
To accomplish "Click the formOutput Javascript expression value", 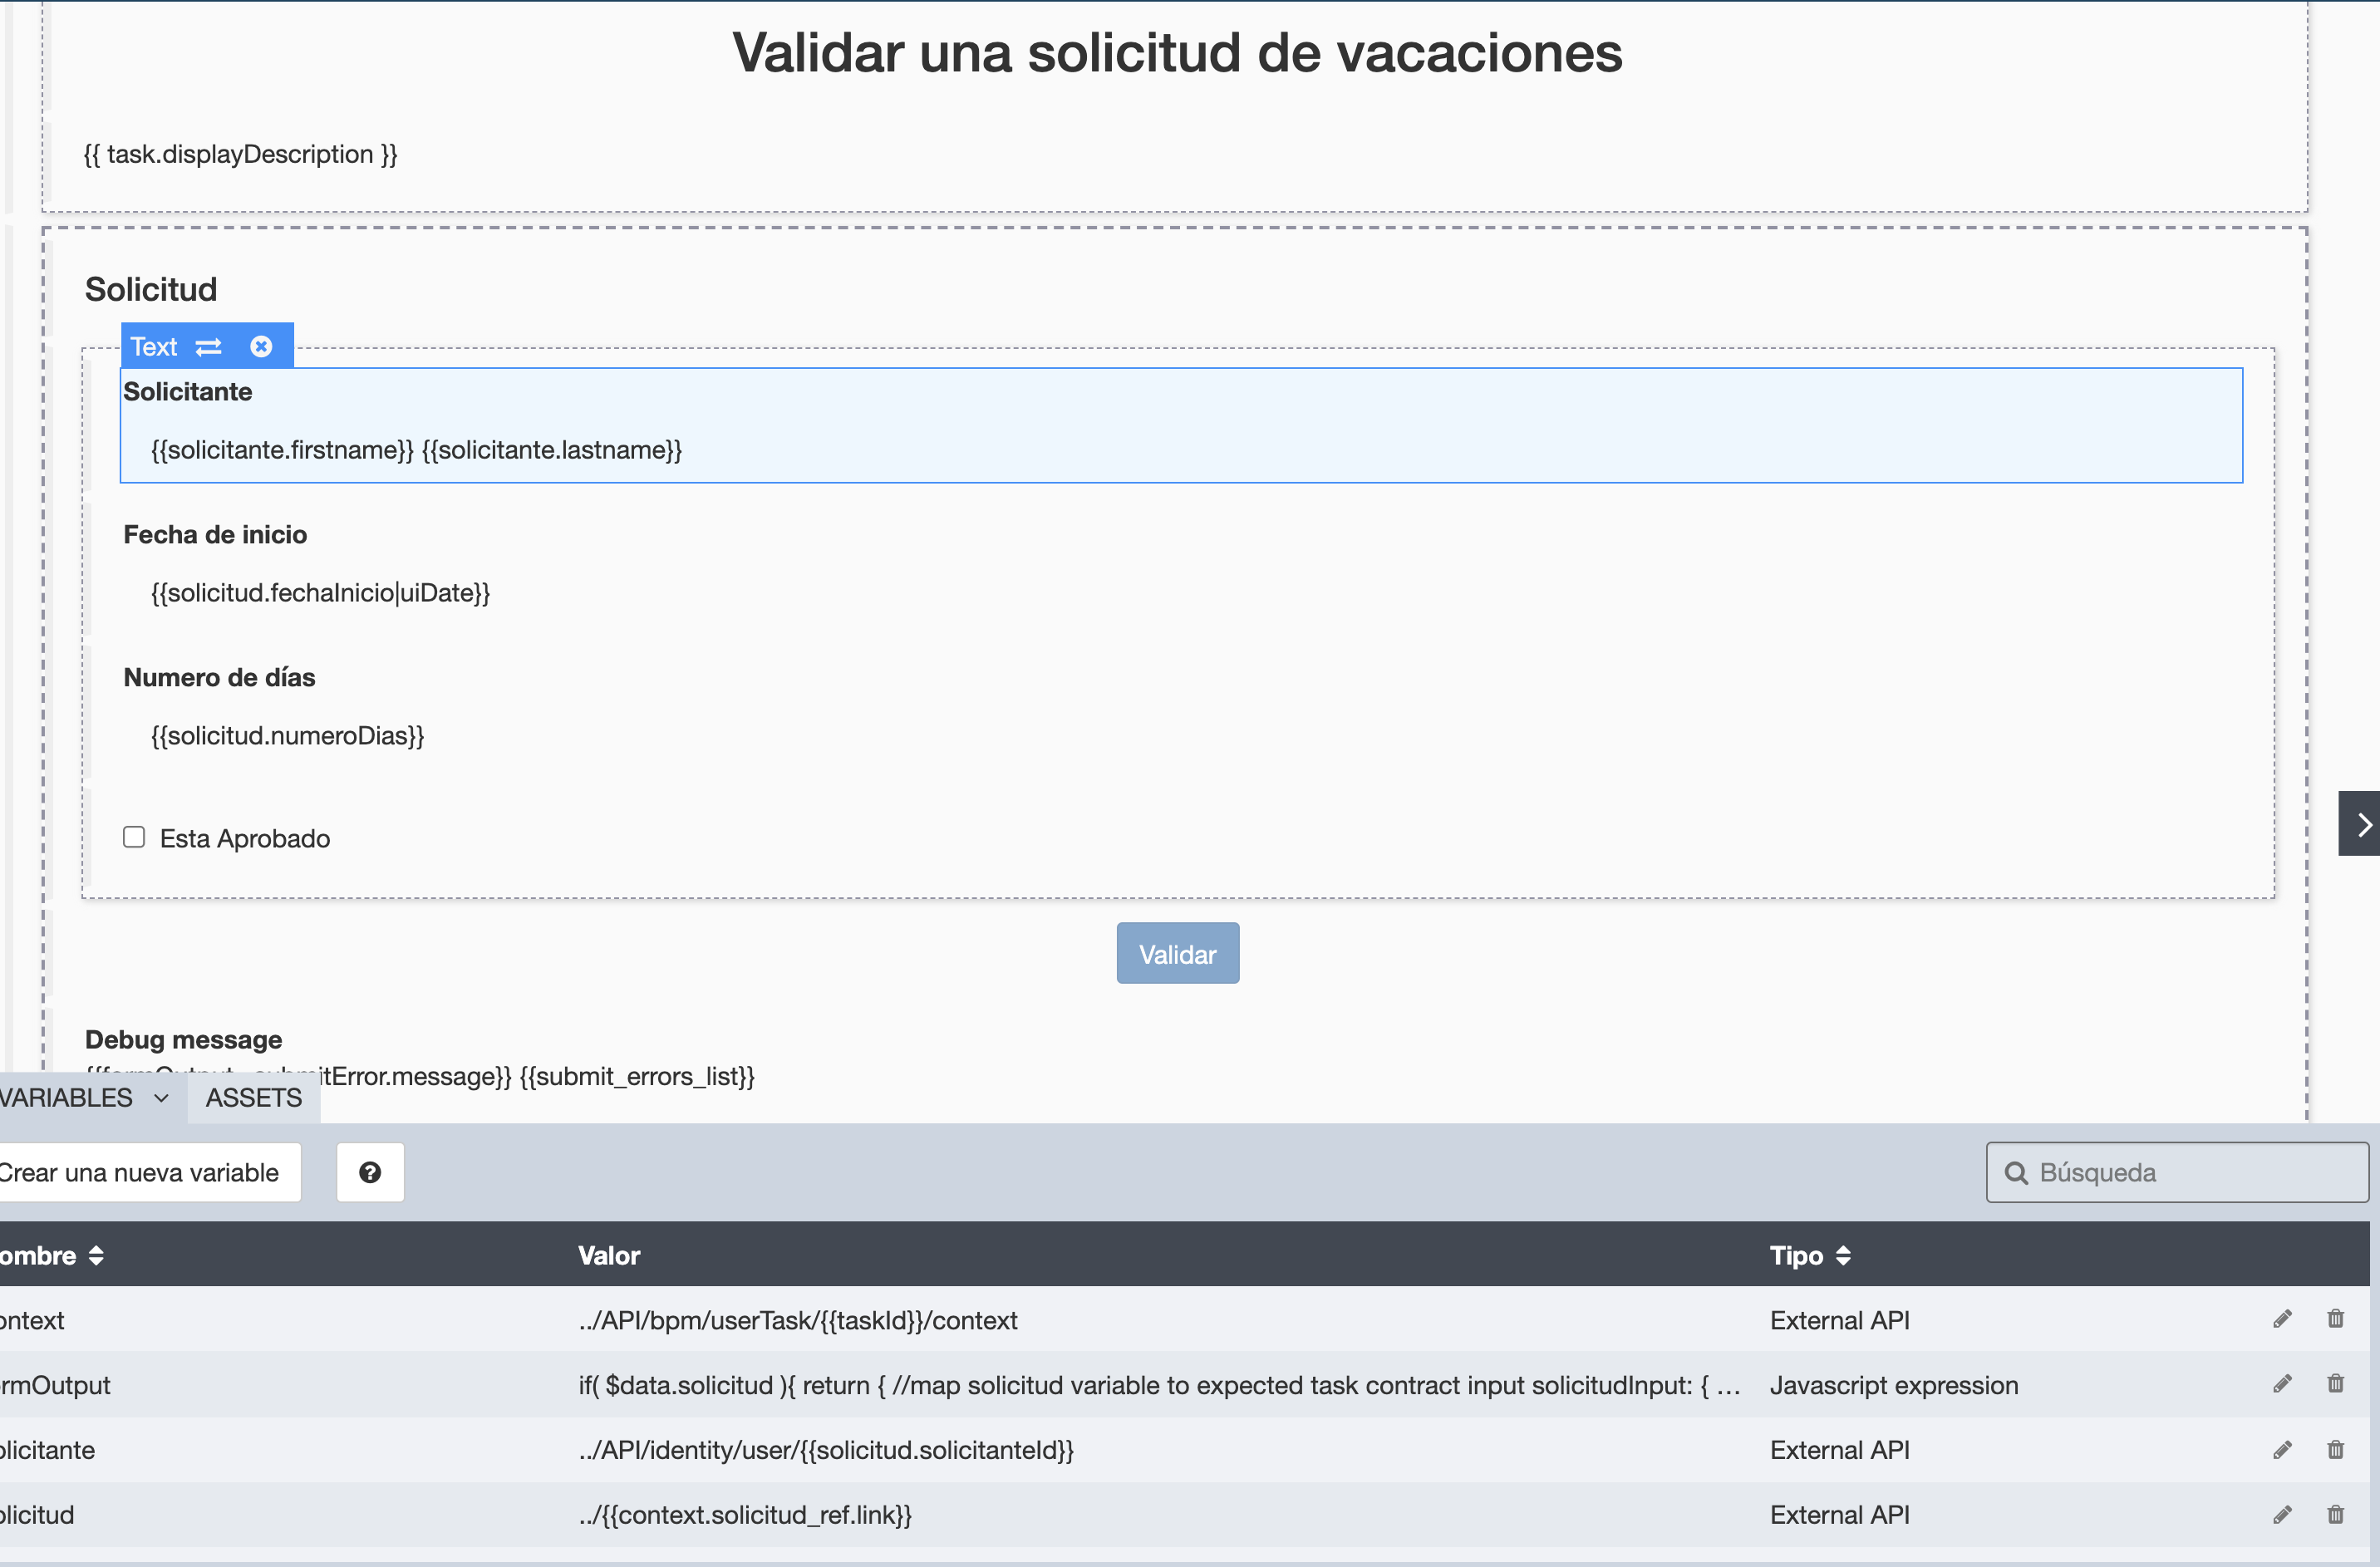I will (1160, 1385).
